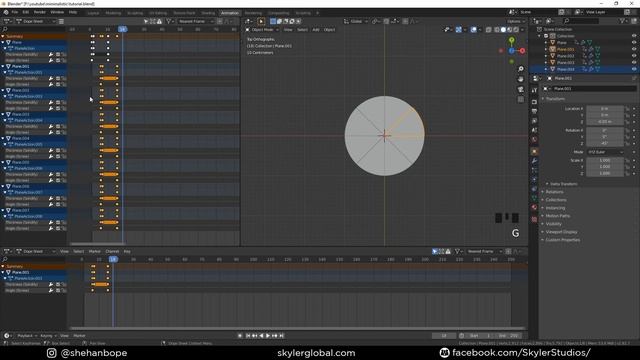
Task: Select the tweak tool in viewport header
Action: (261, 21)
